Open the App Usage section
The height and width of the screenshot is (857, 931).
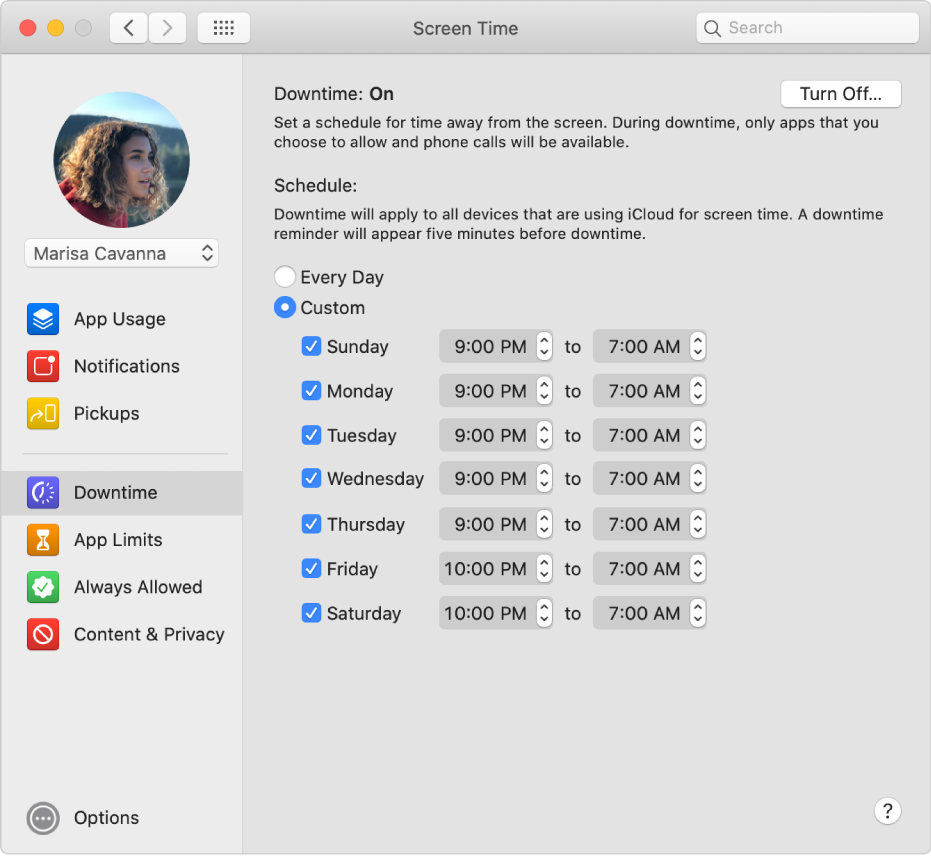tap(43, 319)
